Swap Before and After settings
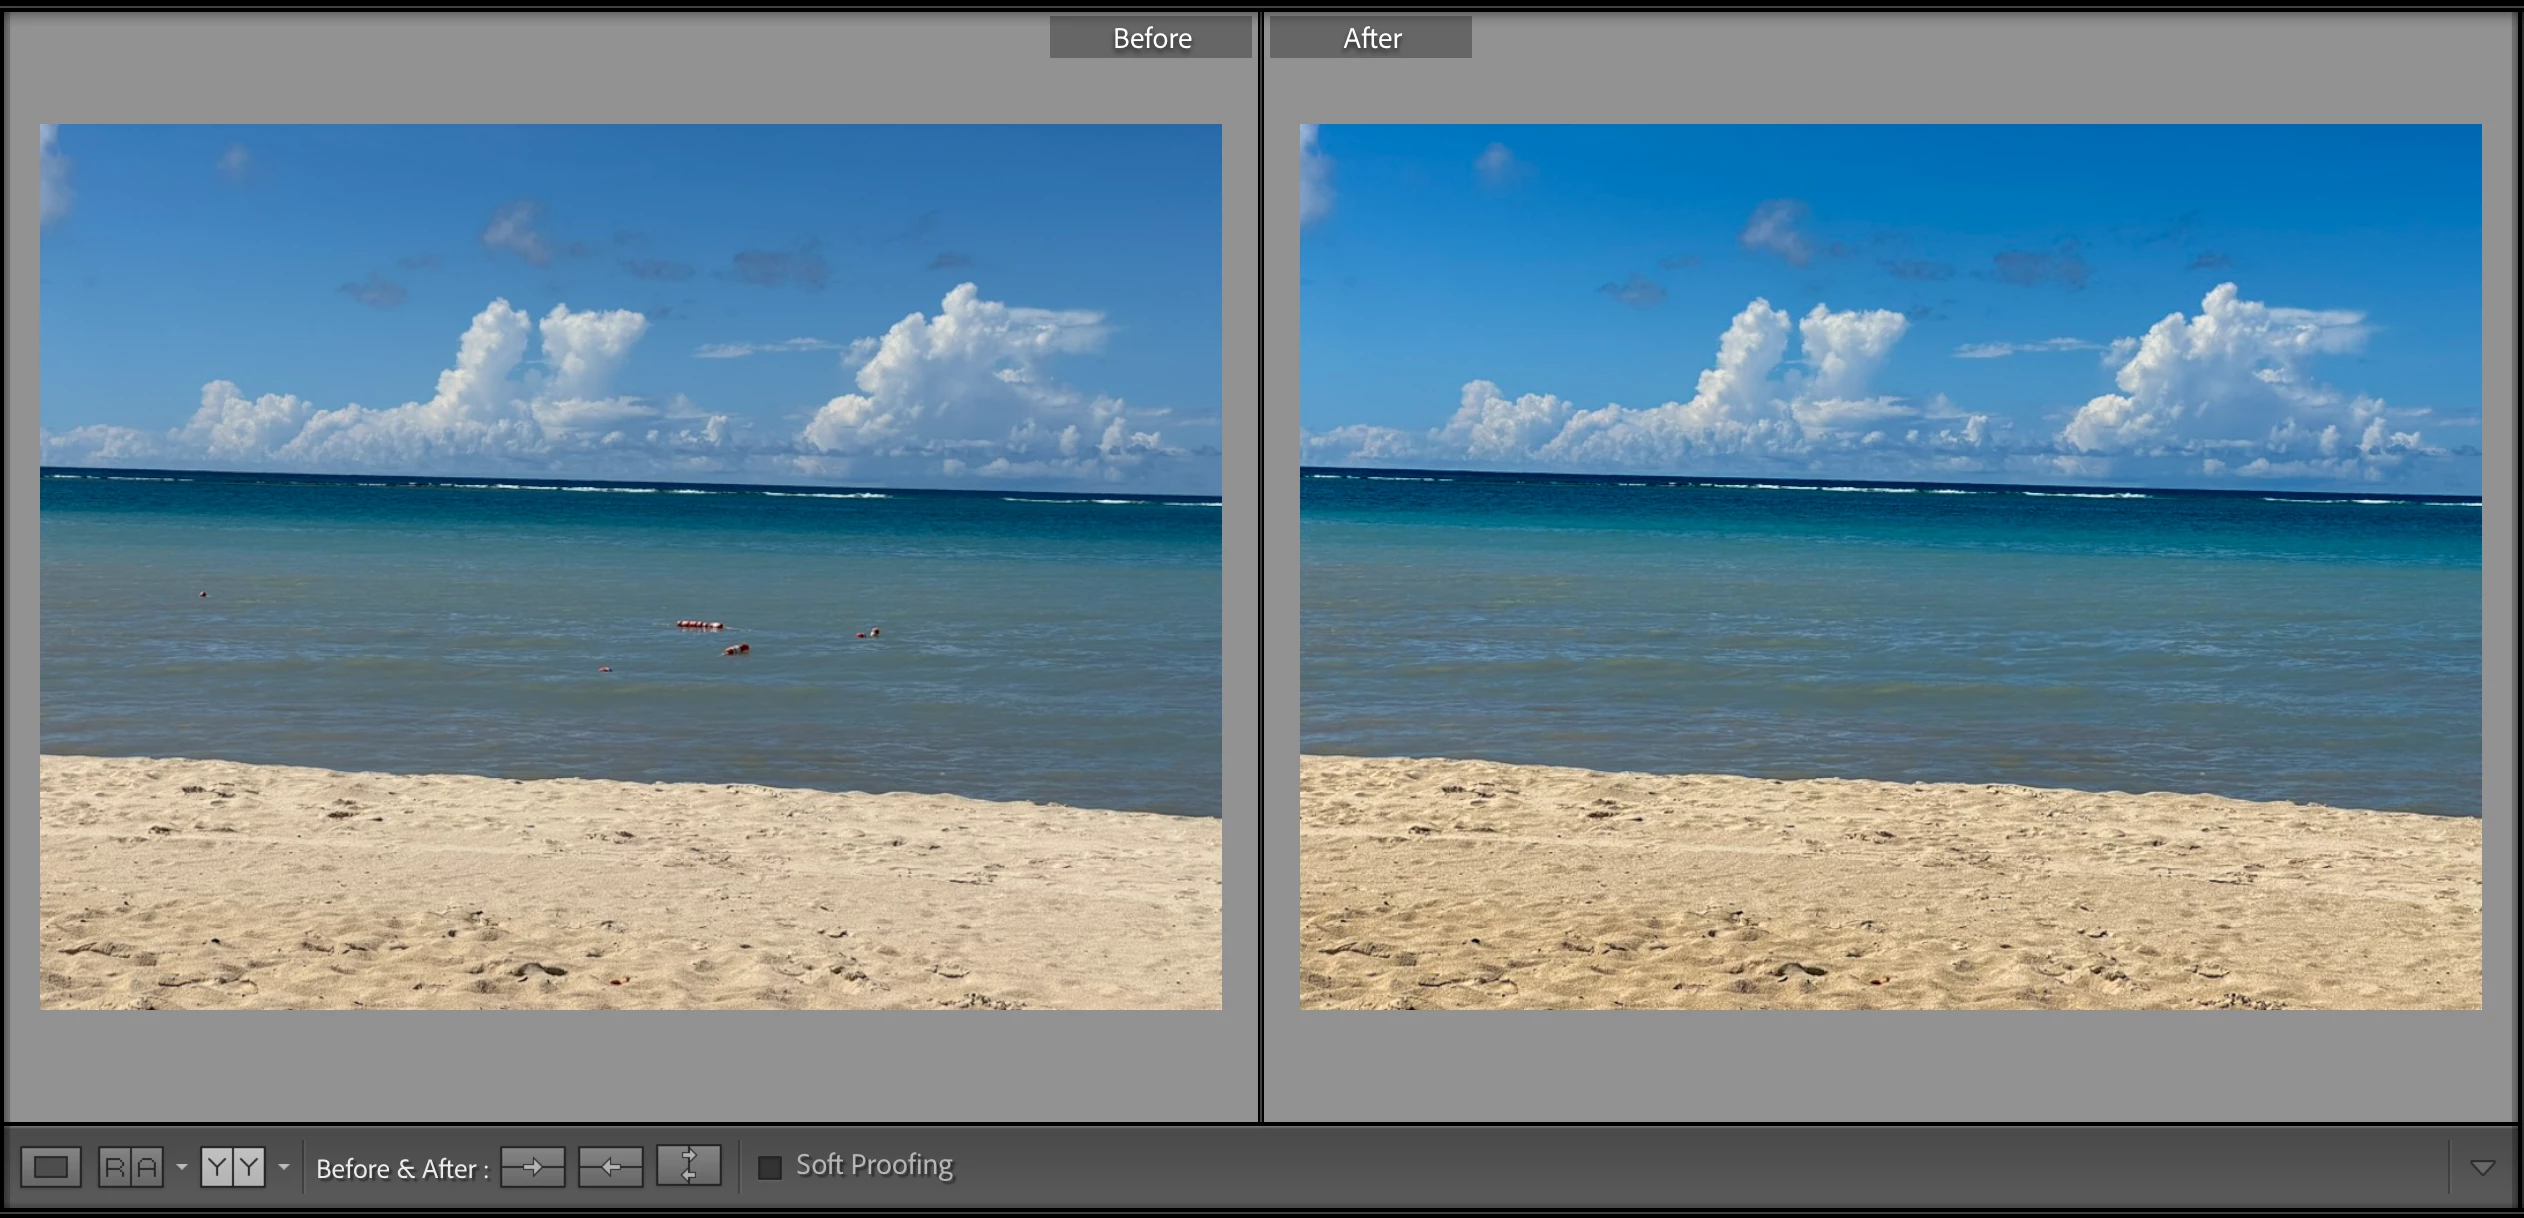The height and width of the screenshot is (1218, 2524). 688,1166
